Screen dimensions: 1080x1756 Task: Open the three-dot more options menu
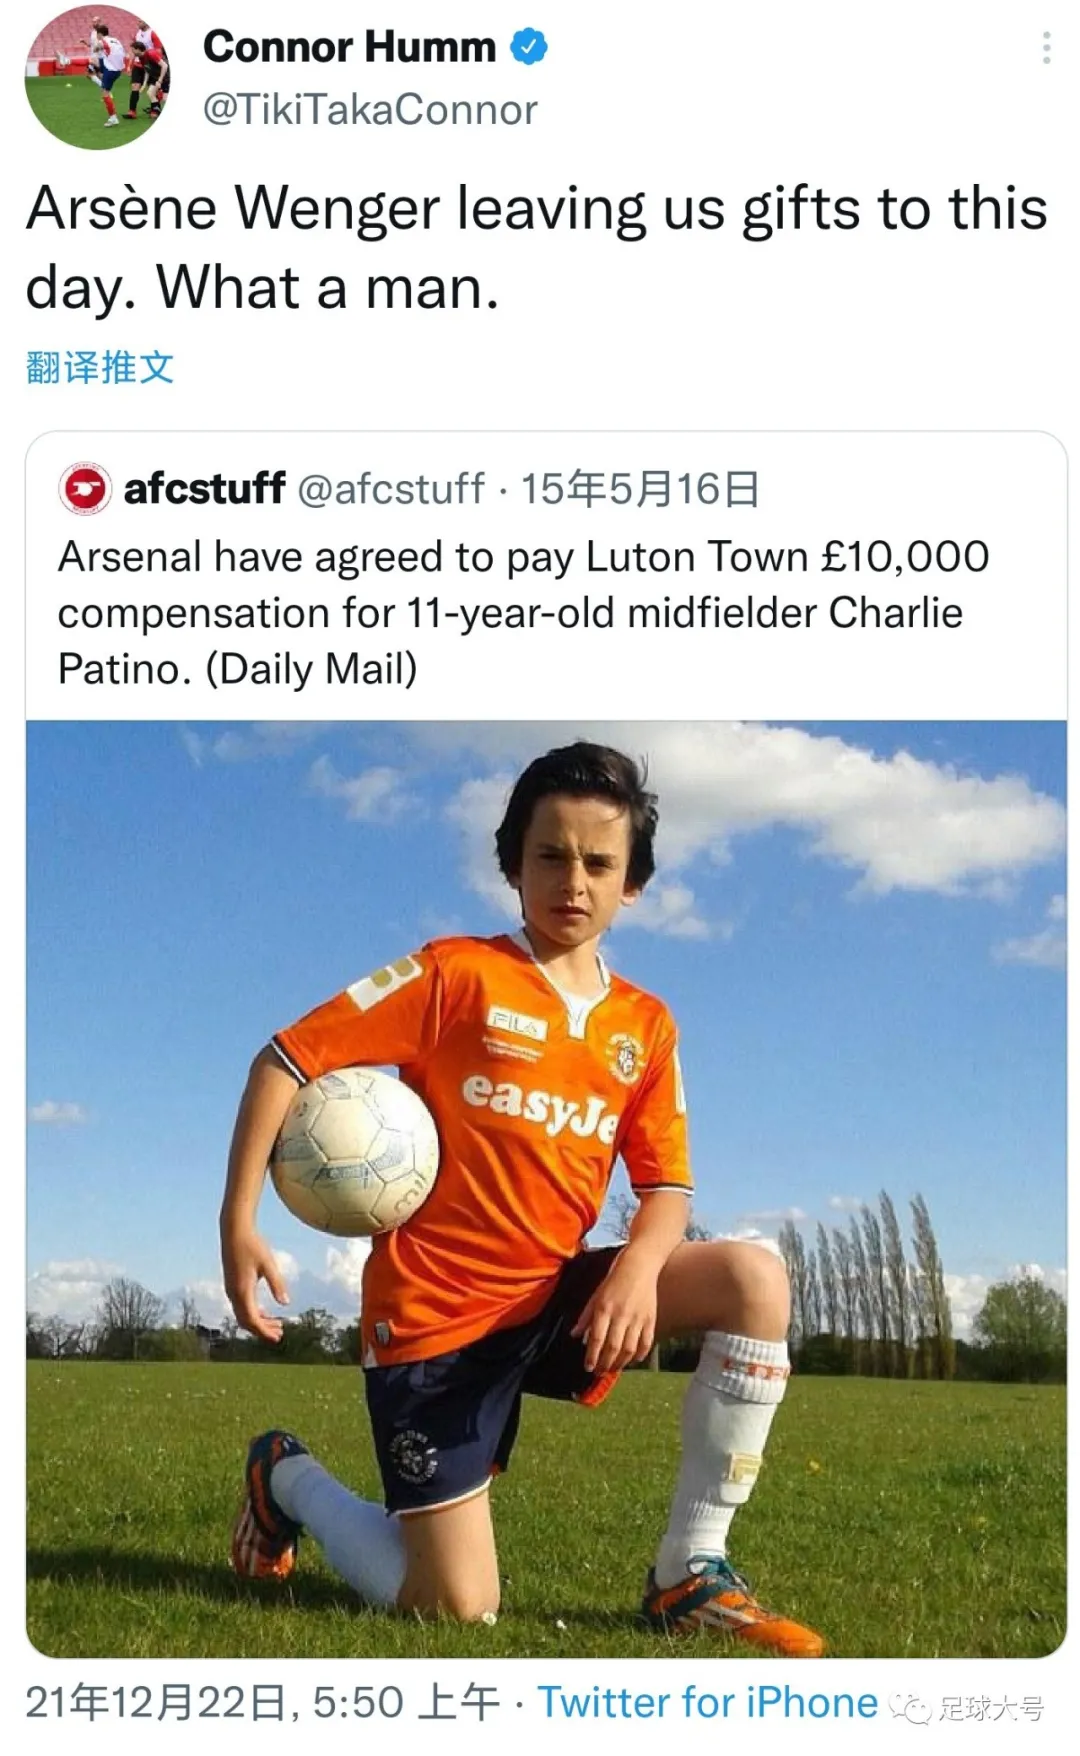(1046, 48)
